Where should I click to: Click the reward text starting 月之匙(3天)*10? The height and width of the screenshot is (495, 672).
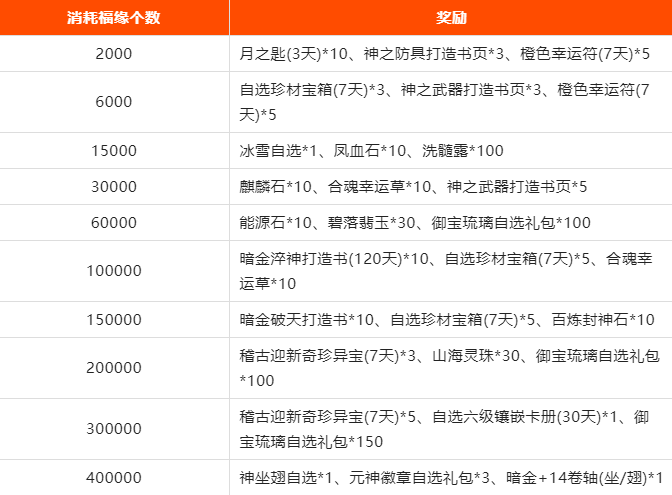[444, 54]
